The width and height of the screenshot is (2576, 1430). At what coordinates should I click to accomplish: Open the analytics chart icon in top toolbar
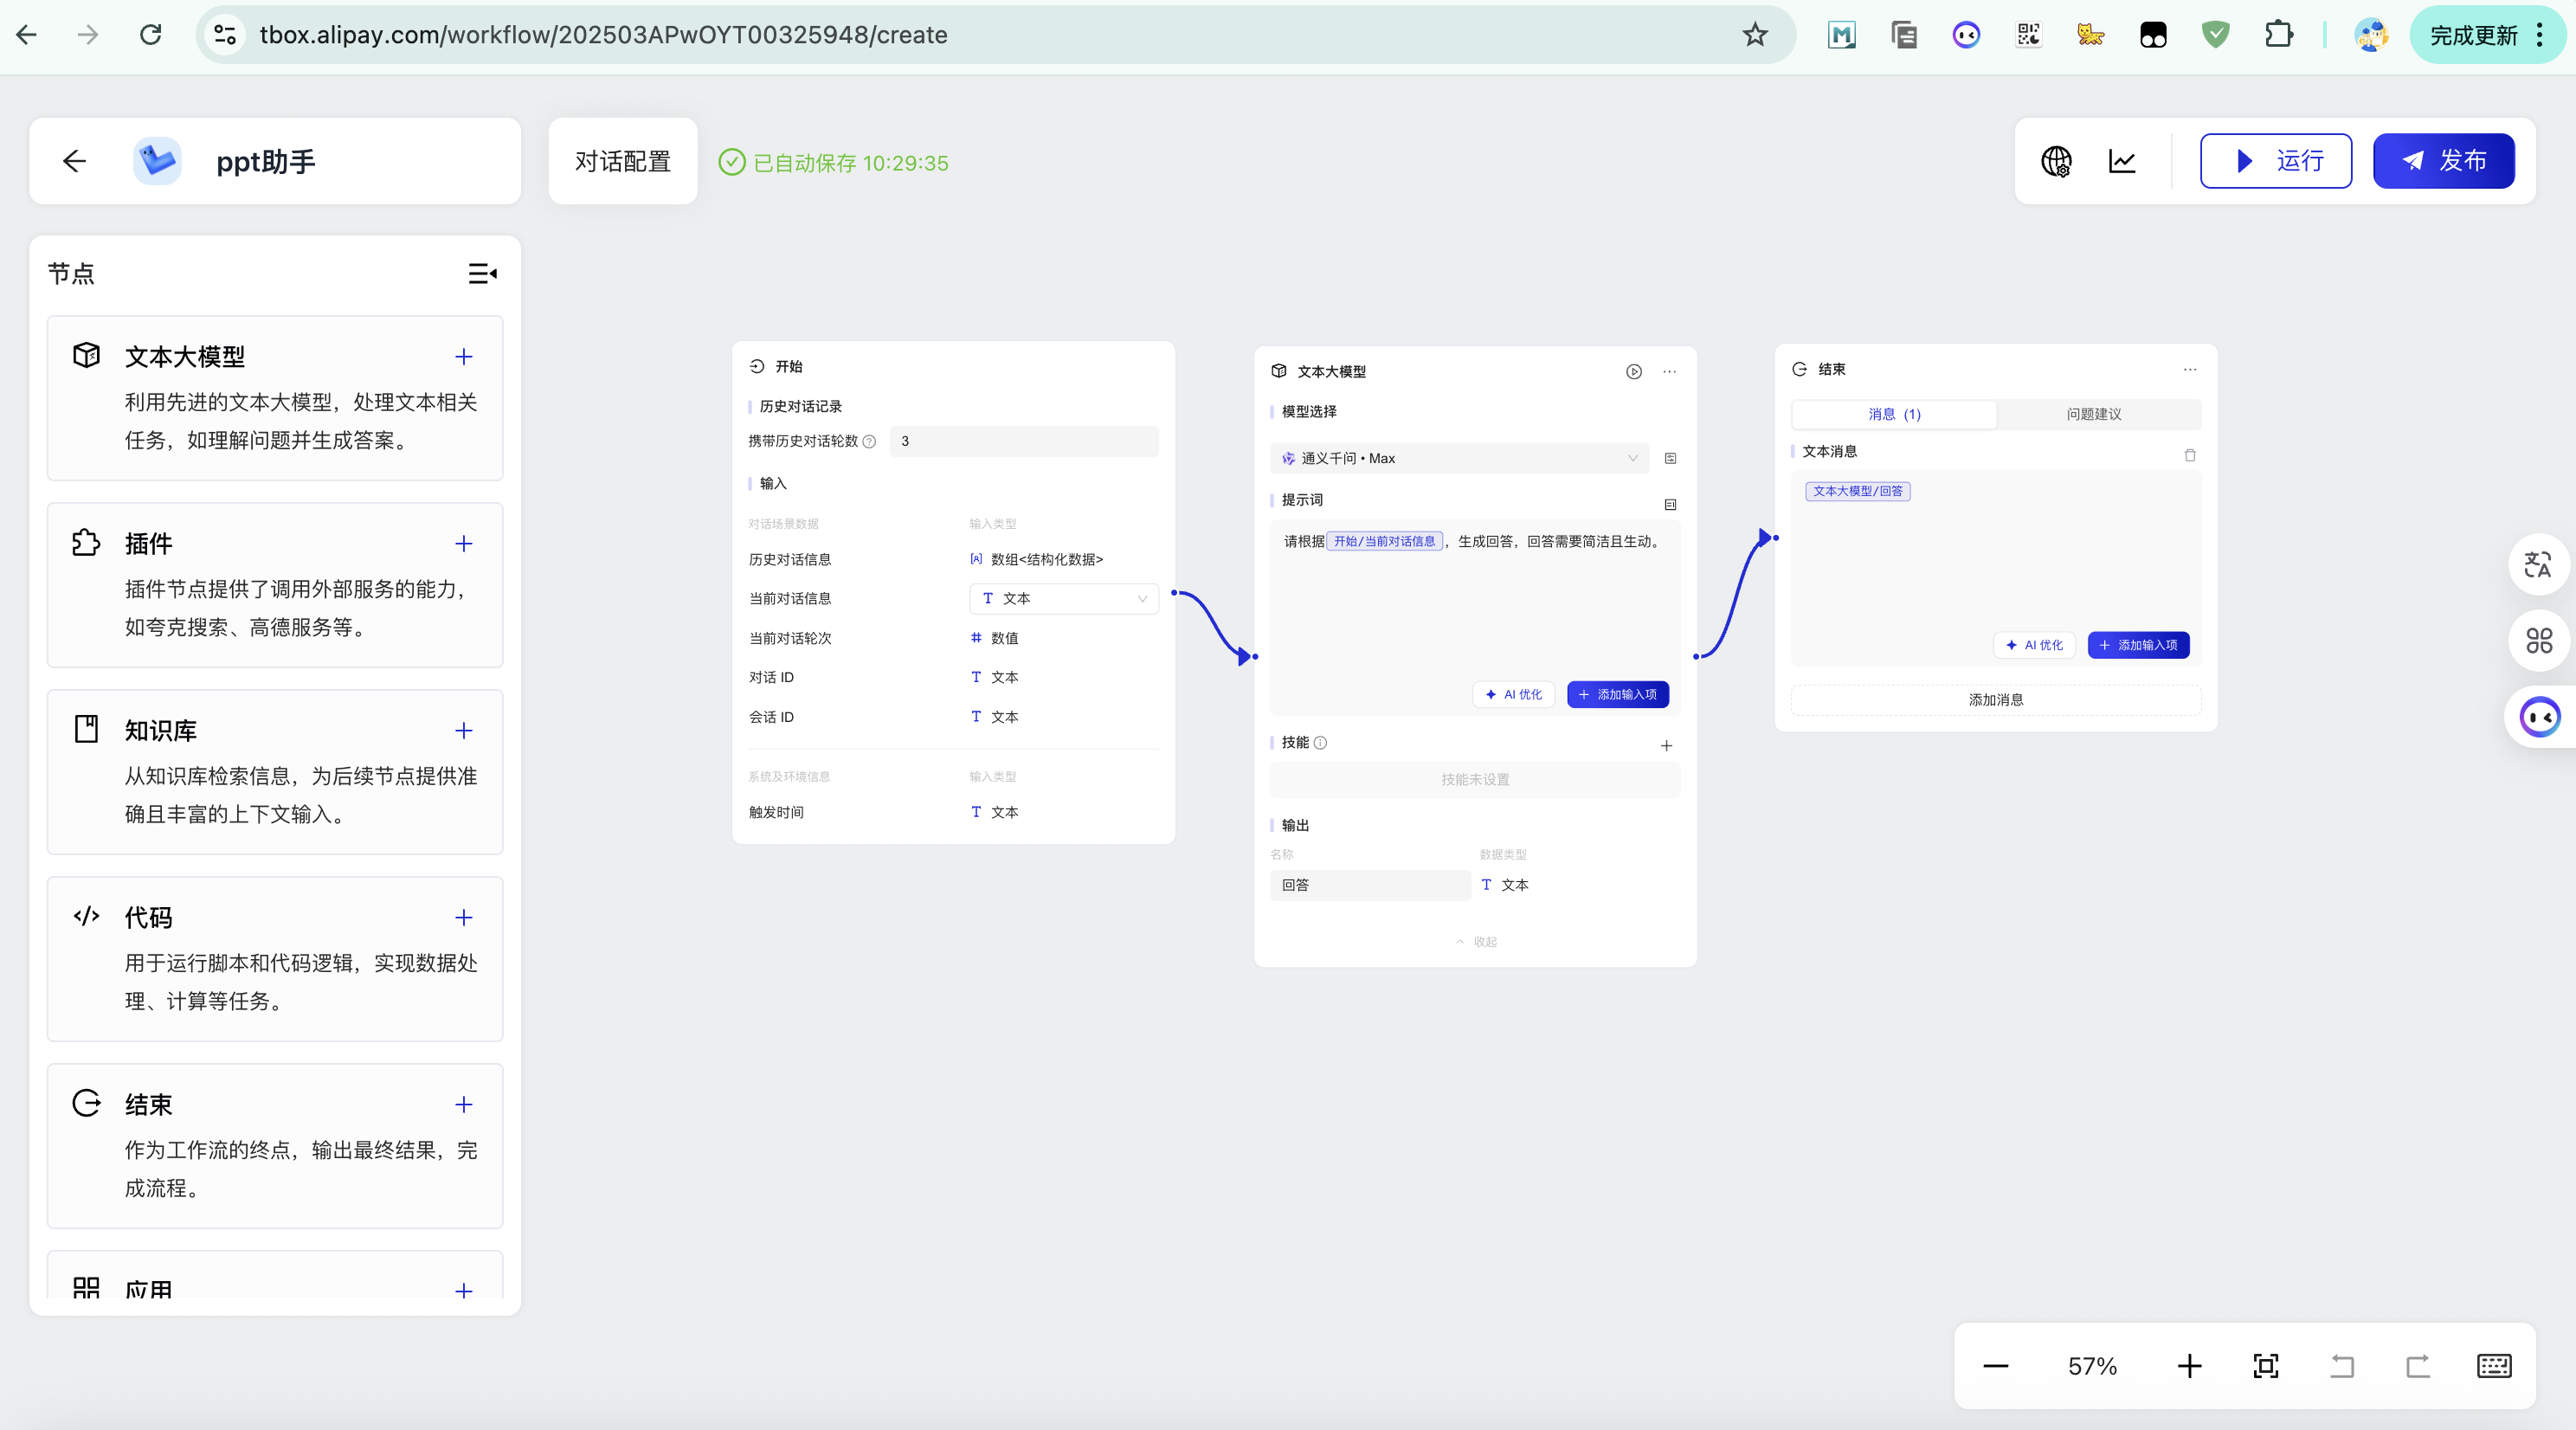click(2122, 161)
